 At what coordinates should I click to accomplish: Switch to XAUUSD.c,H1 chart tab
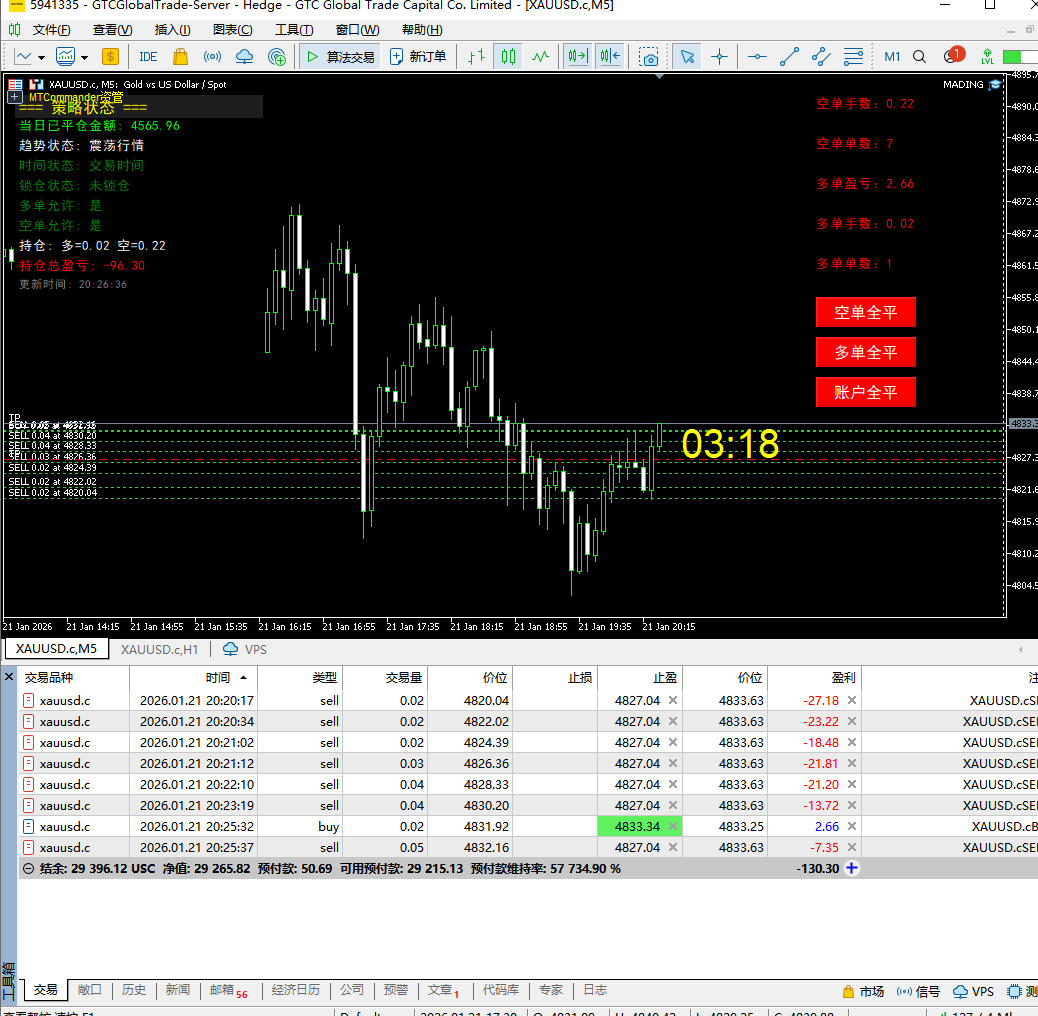pyautogui.click(x=159, y=649)
